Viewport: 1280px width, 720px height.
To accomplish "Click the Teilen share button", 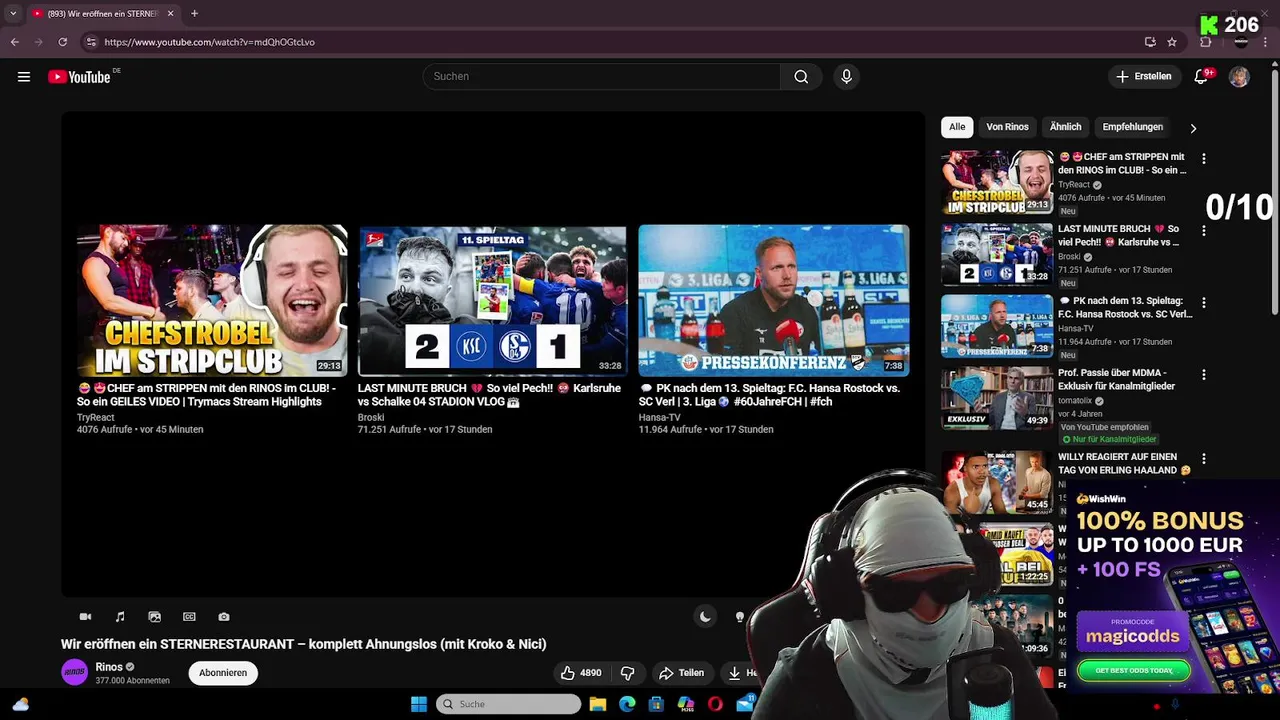I will pyautogui.click(x=681, y=673).
